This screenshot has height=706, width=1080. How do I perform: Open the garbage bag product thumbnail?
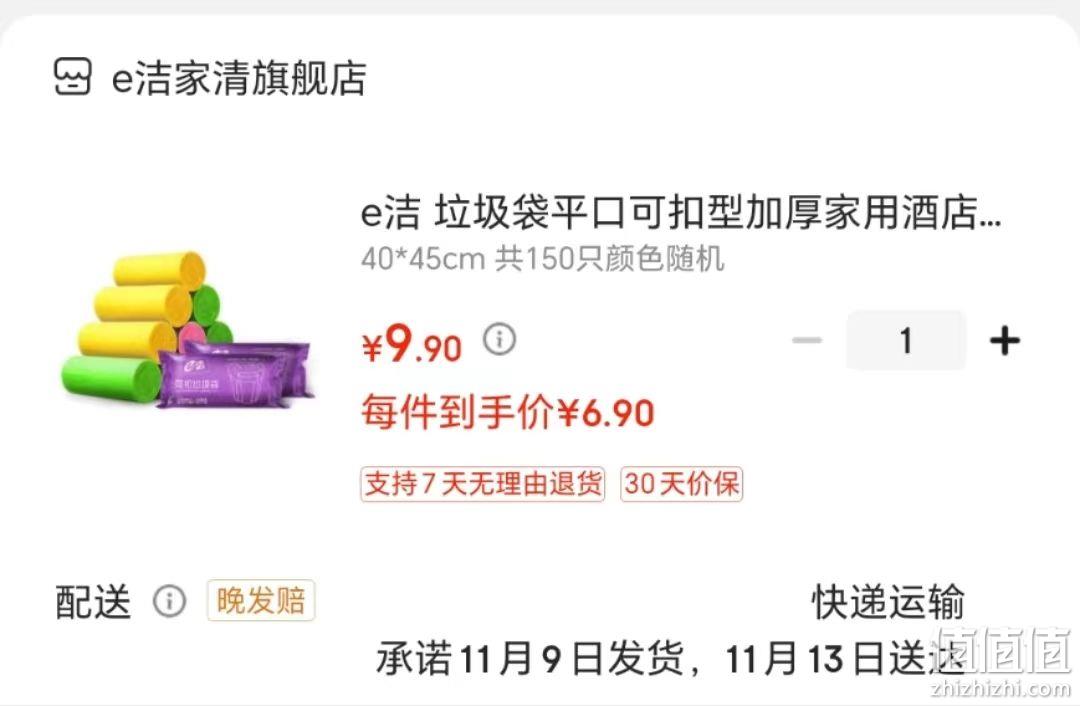click(x=186, y=331)
